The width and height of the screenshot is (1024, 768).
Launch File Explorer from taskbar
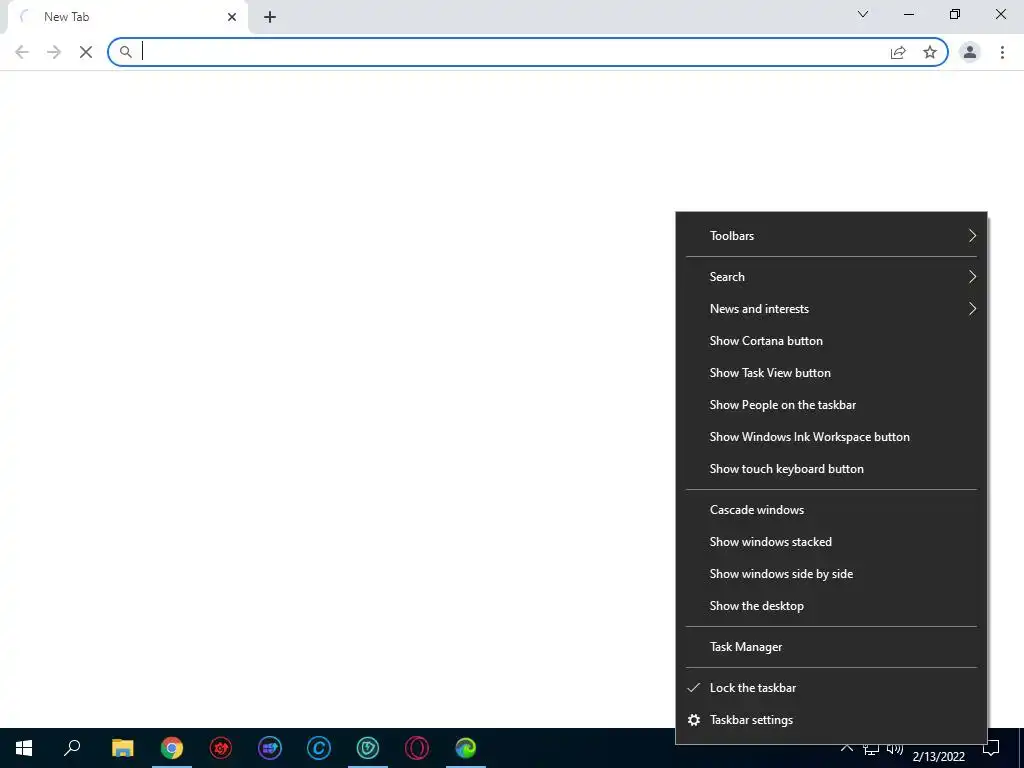122,748
